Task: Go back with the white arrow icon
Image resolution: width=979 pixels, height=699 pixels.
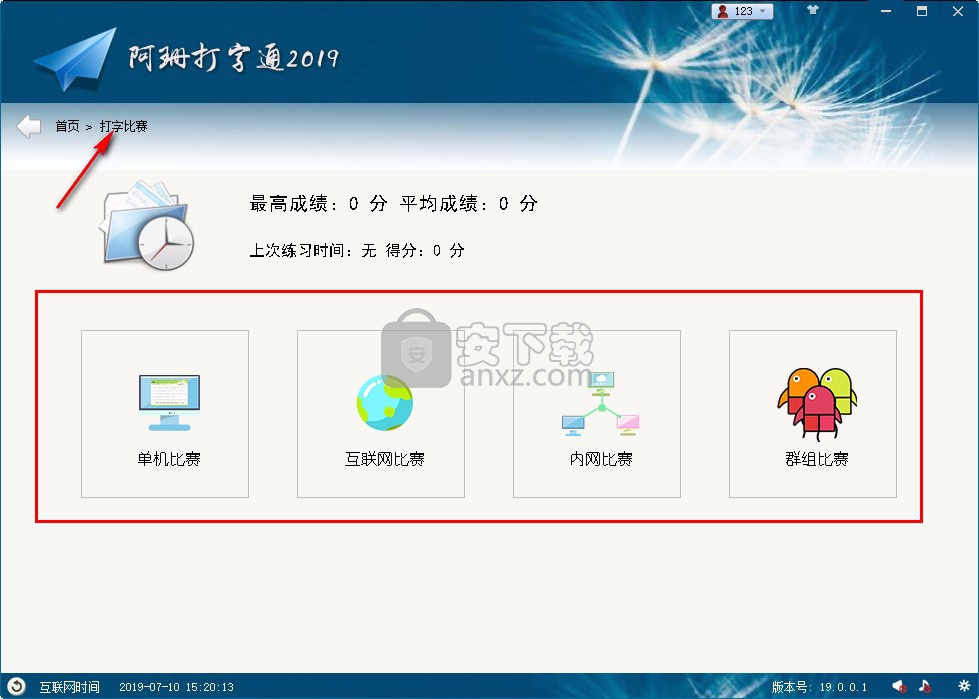Action: click(29, 126)
